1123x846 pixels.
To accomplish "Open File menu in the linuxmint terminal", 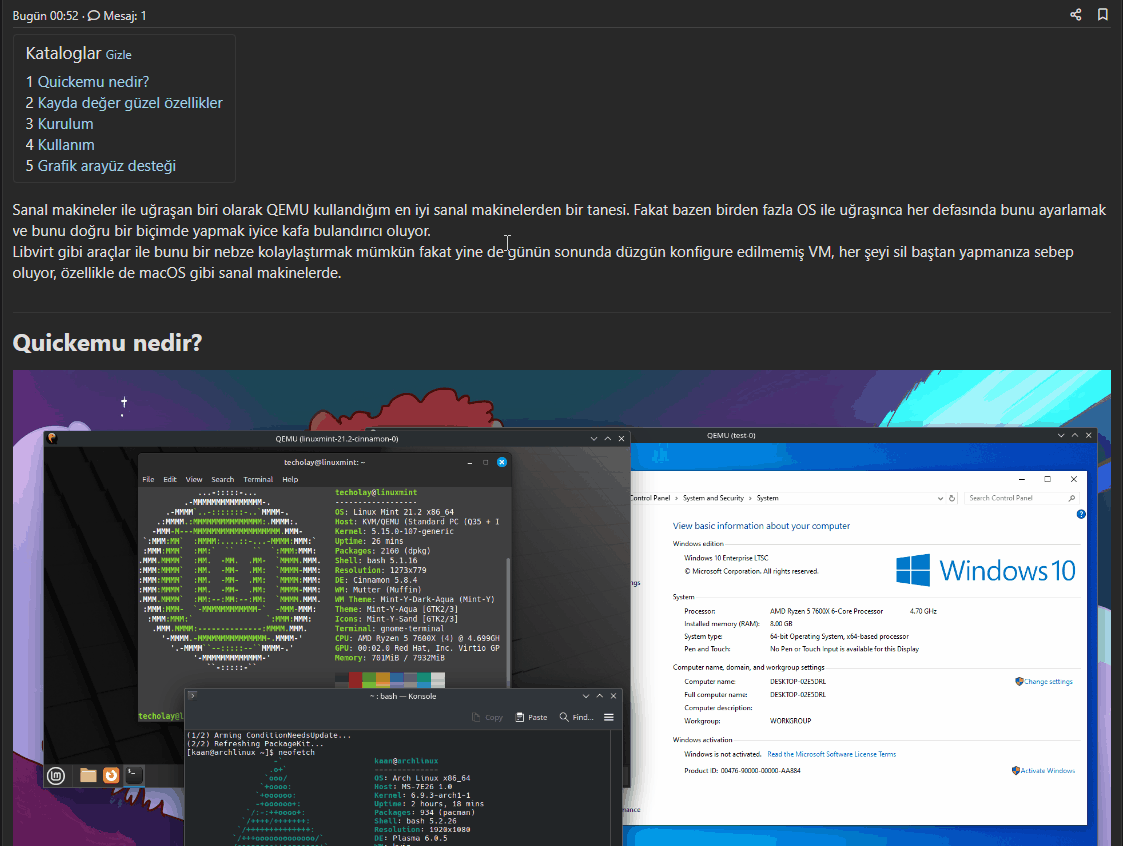I will point(148,479).
